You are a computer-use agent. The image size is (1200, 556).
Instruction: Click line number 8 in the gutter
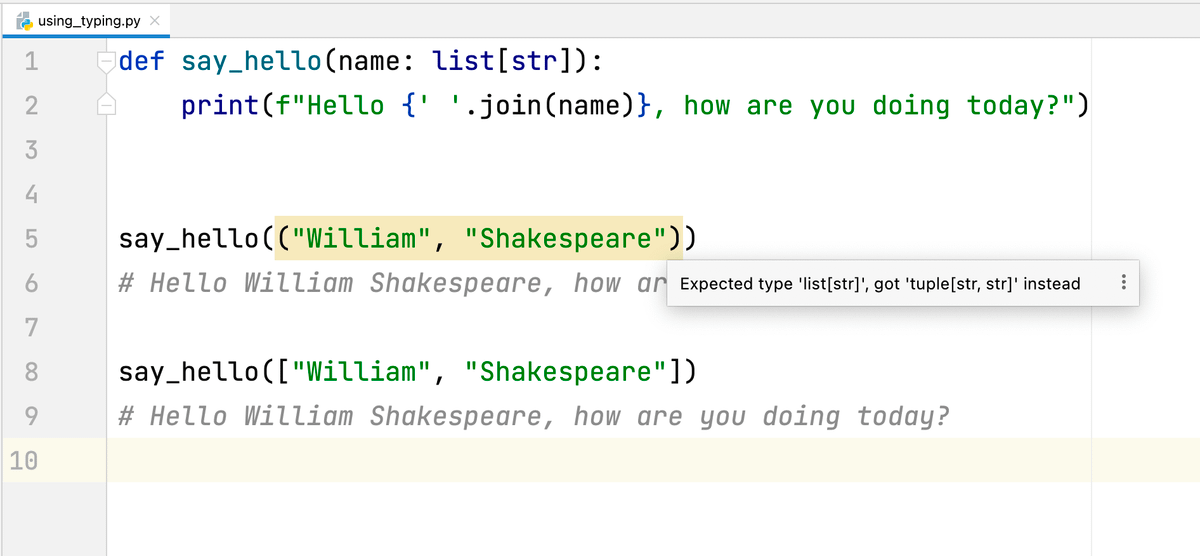(30, 373)
